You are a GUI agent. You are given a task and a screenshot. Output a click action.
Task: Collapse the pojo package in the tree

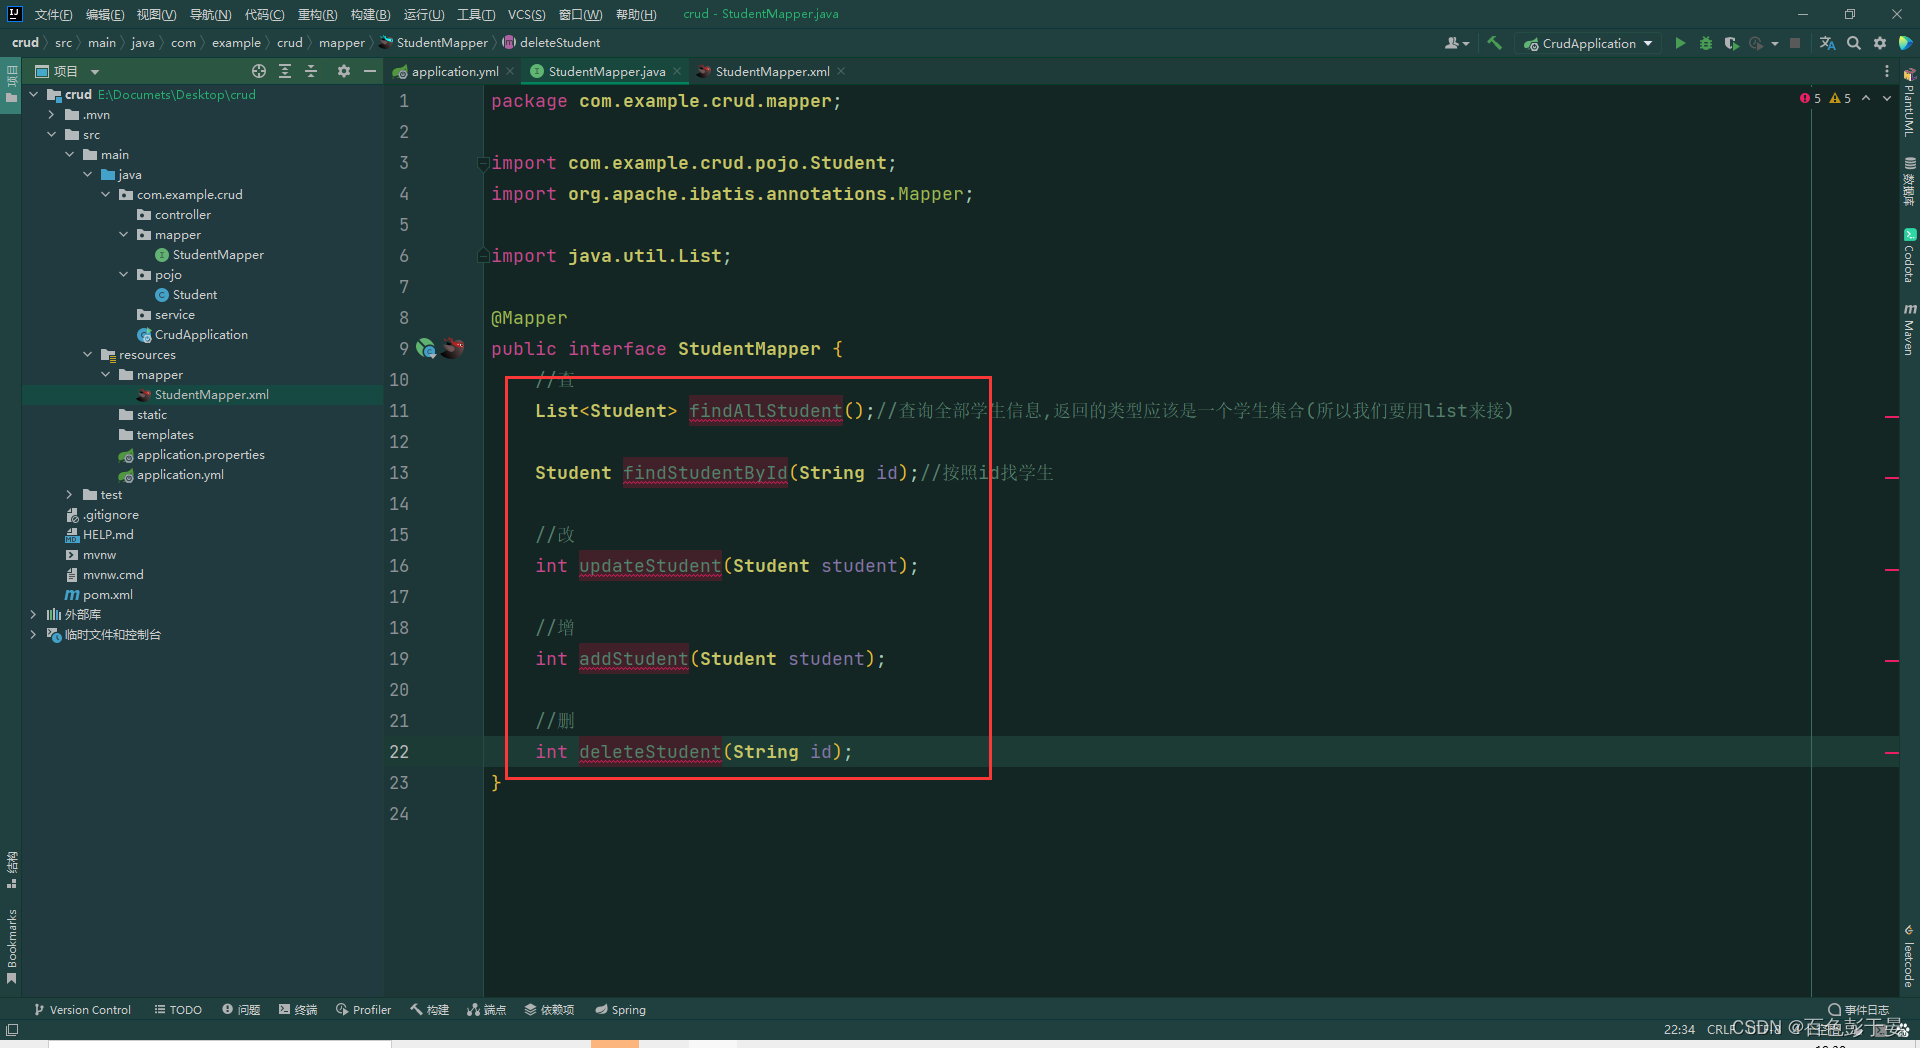pos(124,274)
